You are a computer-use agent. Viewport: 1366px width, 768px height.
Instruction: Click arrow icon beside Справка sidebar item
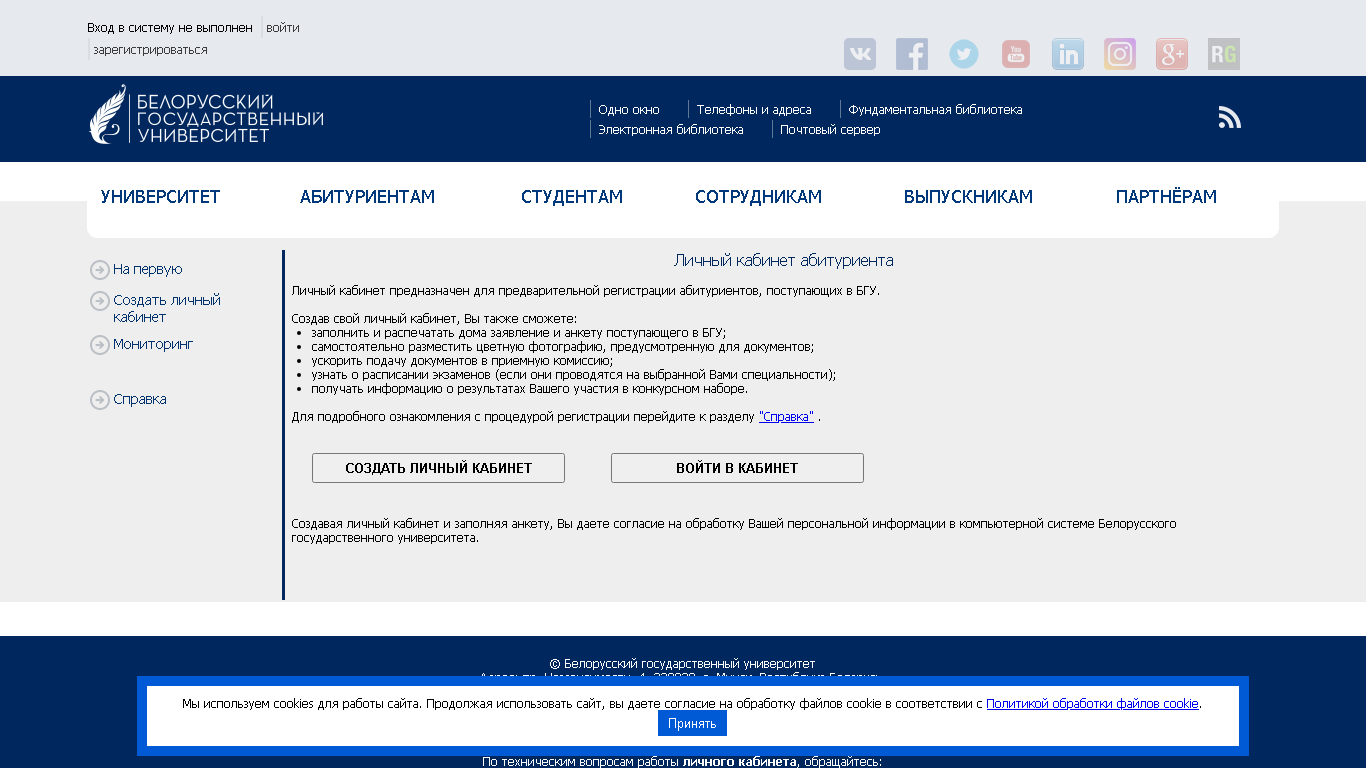coord(100,400)
